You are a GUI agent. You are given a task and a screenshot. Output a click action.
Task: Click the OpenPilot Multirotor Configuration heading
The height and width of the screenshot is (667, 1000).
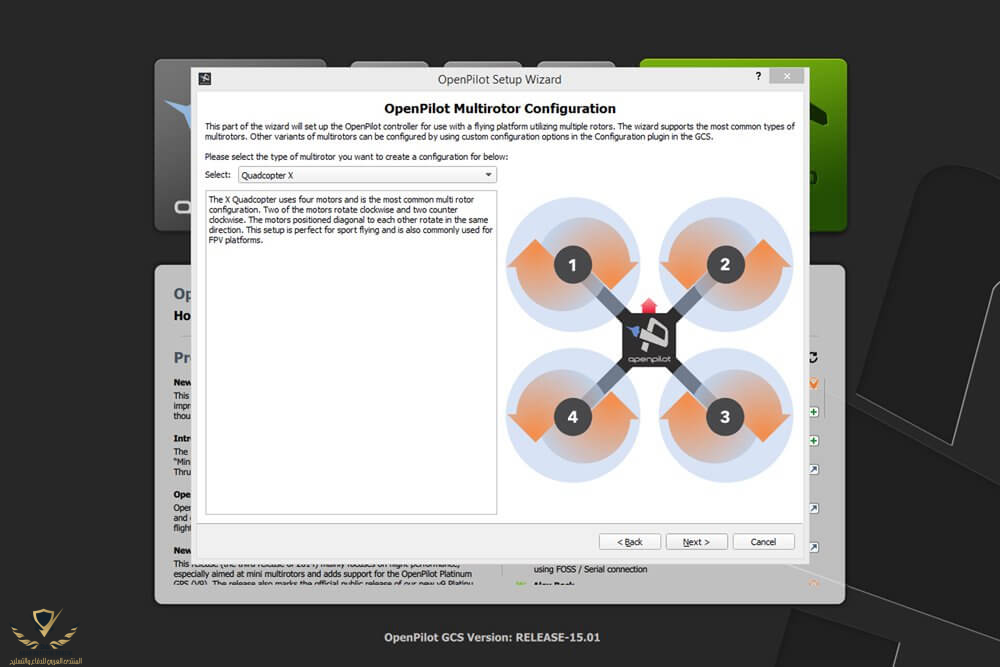coord(500,108)
